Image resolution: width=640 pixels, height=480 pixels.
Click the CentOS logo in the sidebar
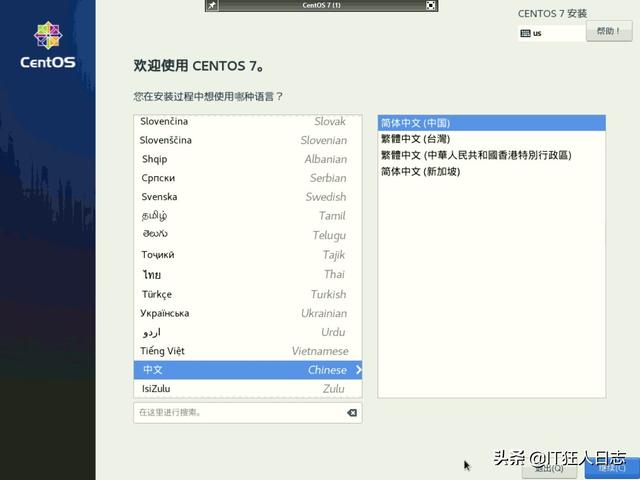(x=48, y=45)
